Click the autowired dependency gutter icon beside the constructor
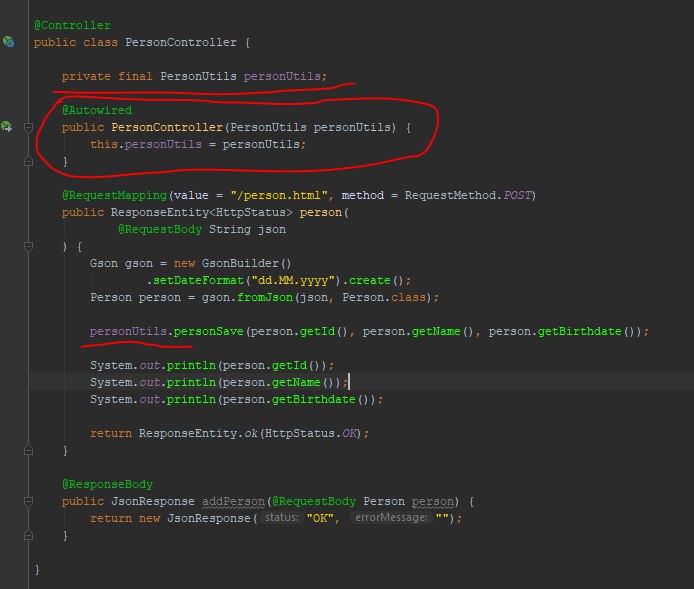The height and width of the screenshot is (589, 694). click(7, 127)
